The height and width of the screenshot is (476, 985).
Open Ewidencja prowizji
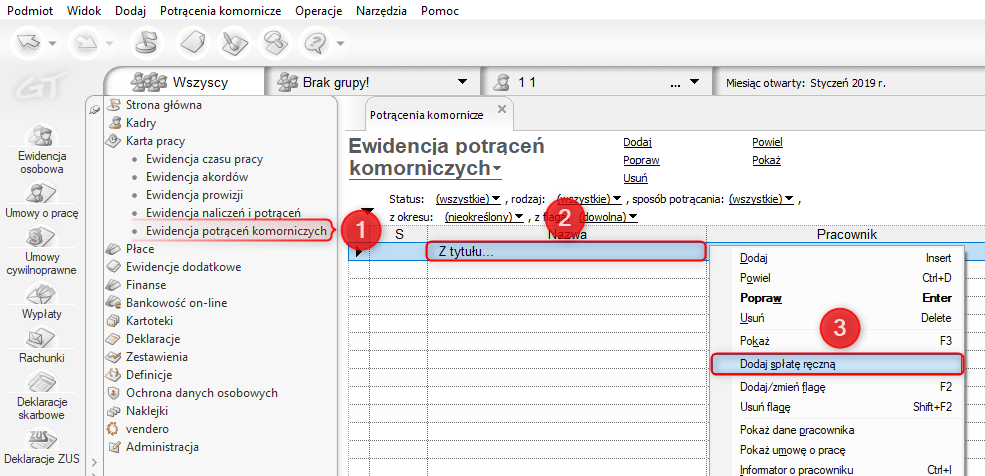pyautogui.click(x=194, y=195)
